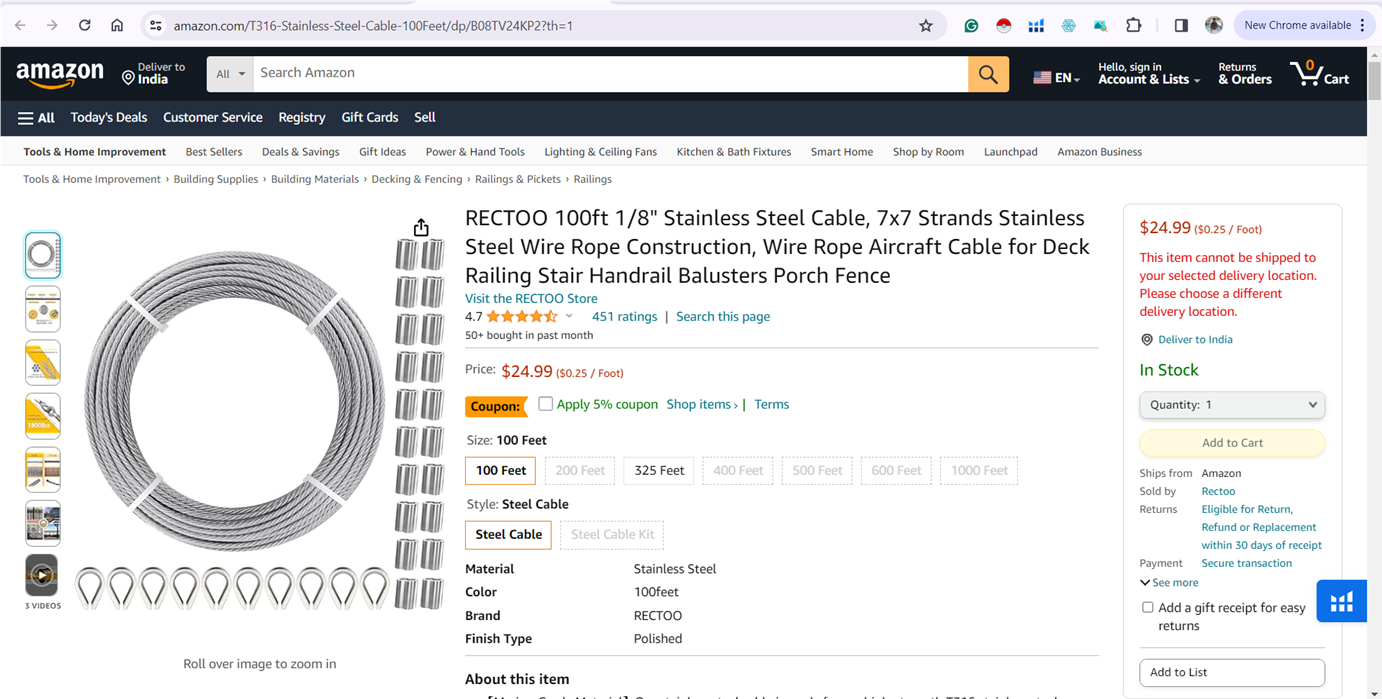1382x699 pixels.
Task: Choose the 100 Feet size option
Action: [501, 471]
